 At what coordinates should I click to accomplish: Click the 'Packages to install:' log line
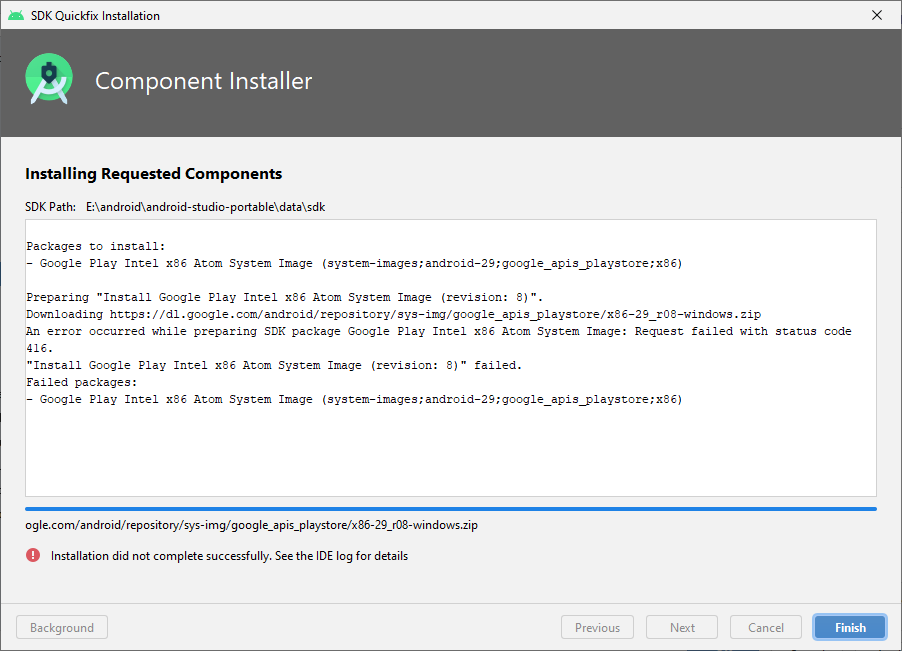point(95,246)
